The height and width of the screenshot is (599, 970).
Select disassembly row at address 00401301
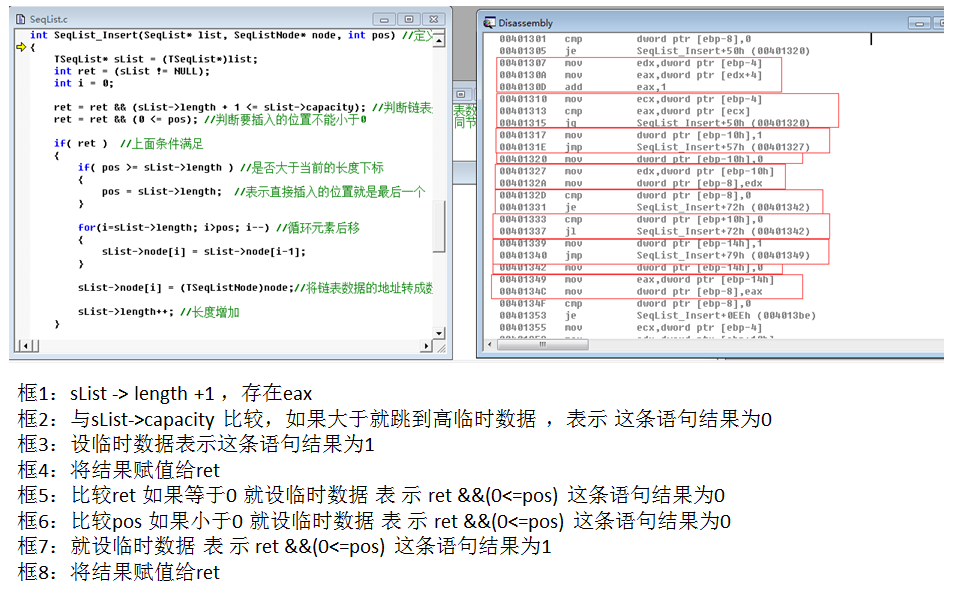pyautogui.click(x=625, y=39)
